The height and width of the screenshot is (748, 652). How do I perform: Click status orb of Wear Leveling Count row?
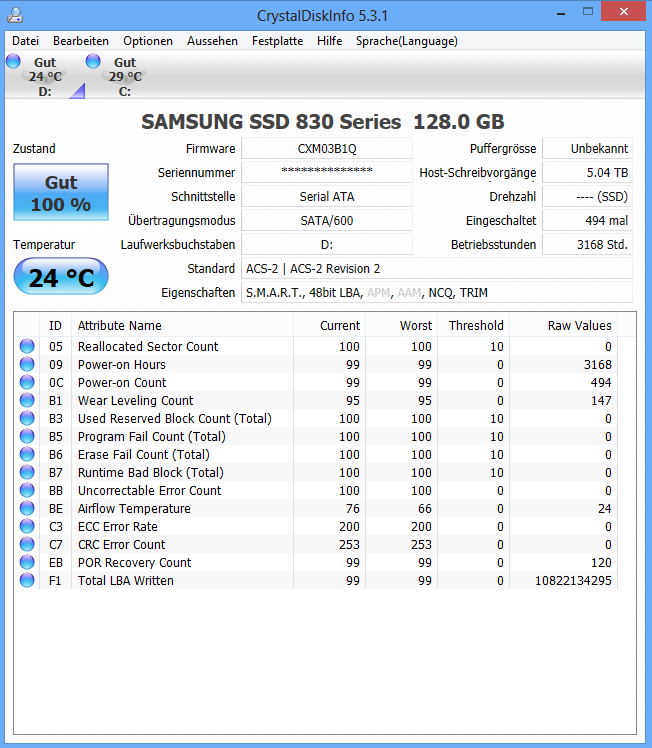tap(27, 400)
